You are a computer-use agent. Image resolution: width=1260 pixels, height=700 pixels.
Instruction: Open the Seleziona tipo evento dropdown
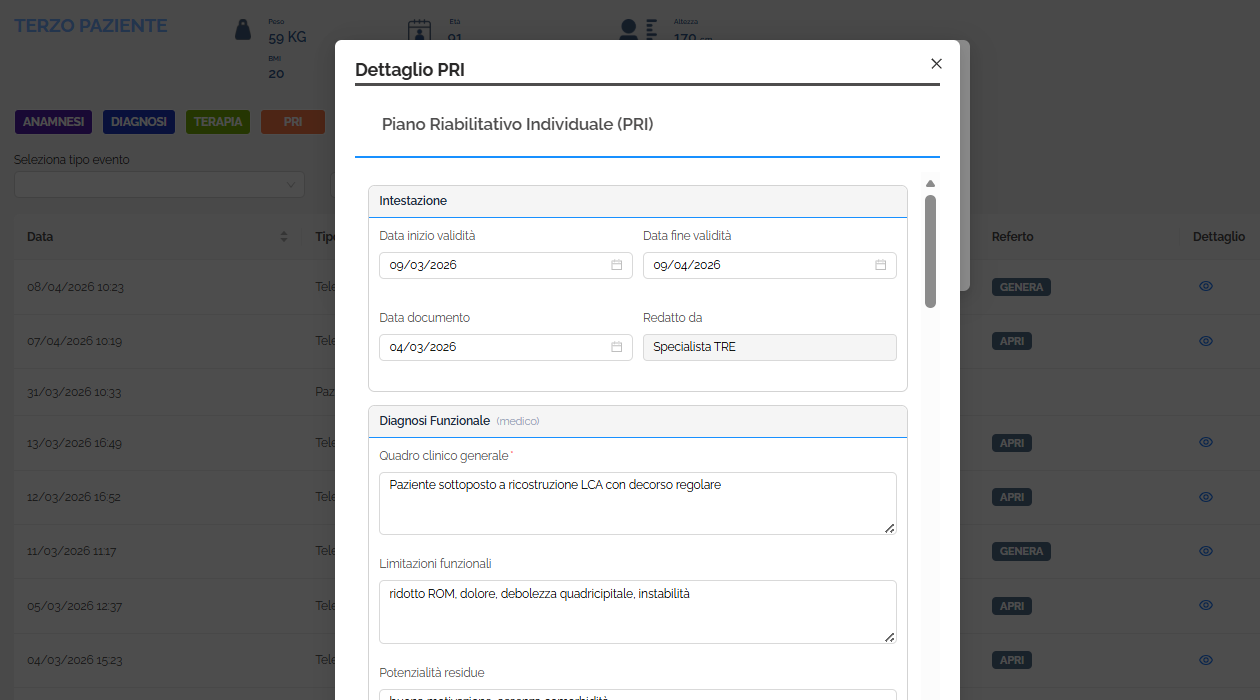(158, 184)
